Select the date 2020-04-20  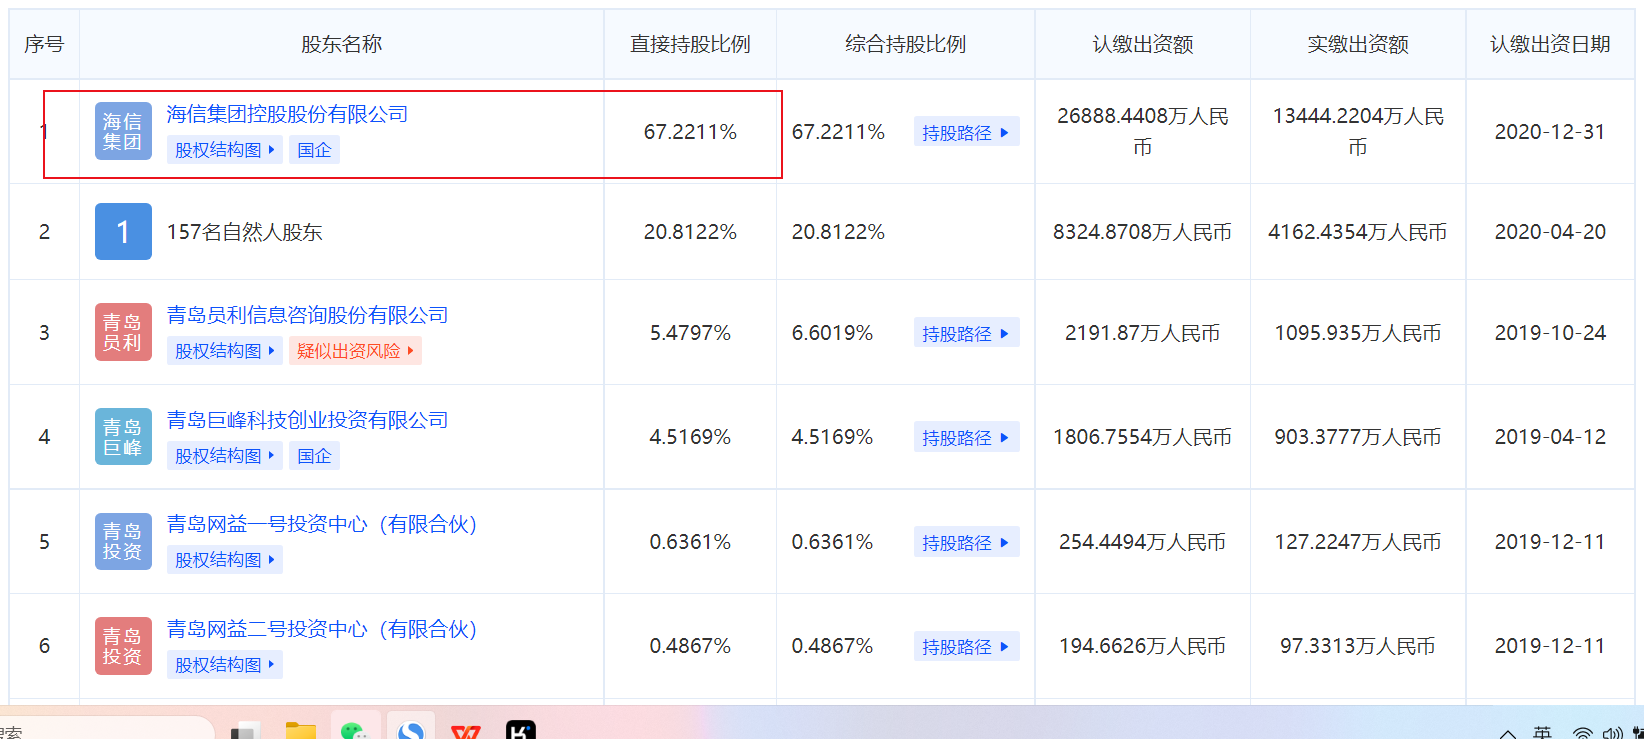click(x=1550, y=232)
